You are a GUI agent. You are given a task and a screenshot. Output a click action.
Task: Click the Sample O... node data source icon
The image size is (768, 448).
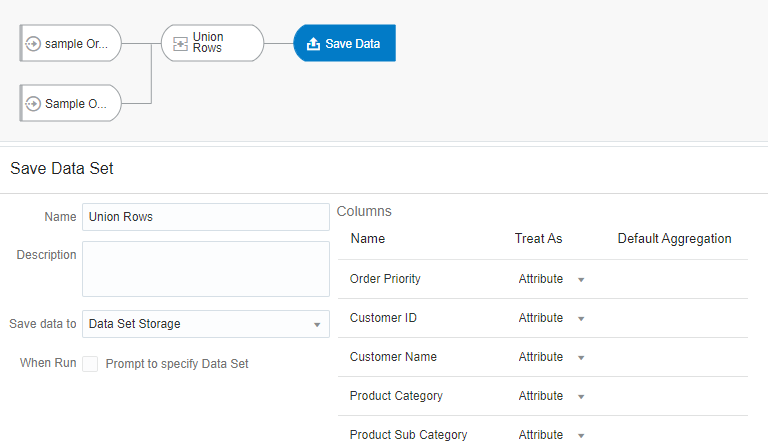[33, 104]
